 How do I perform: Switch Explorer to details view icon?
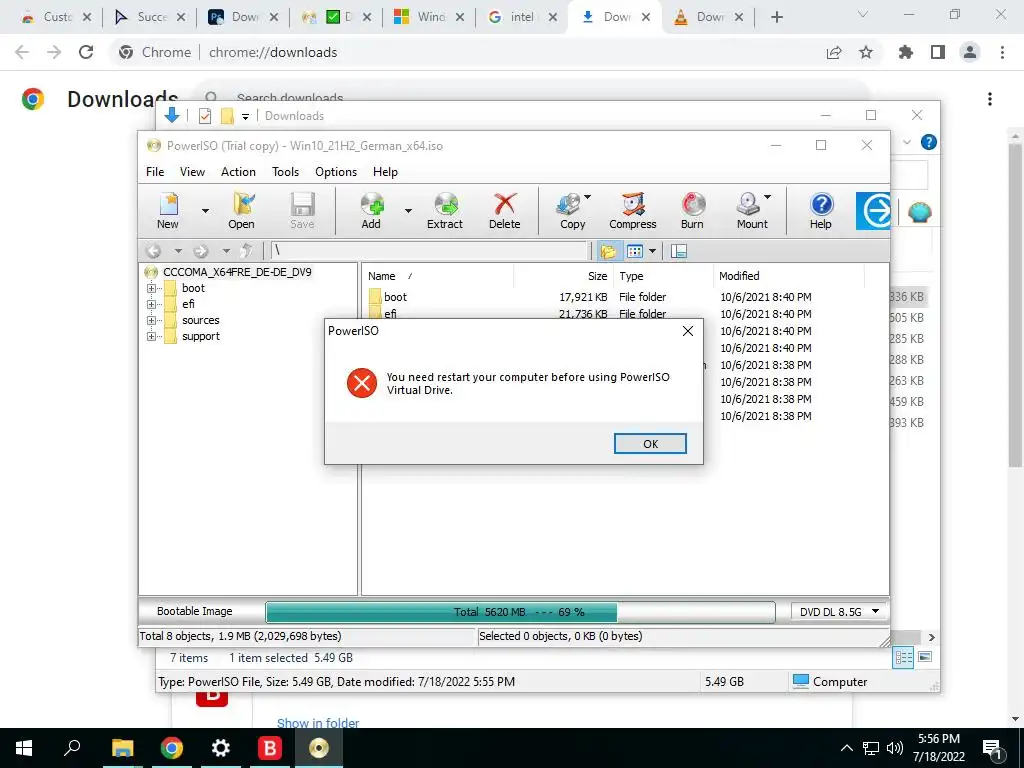[904, 658]
